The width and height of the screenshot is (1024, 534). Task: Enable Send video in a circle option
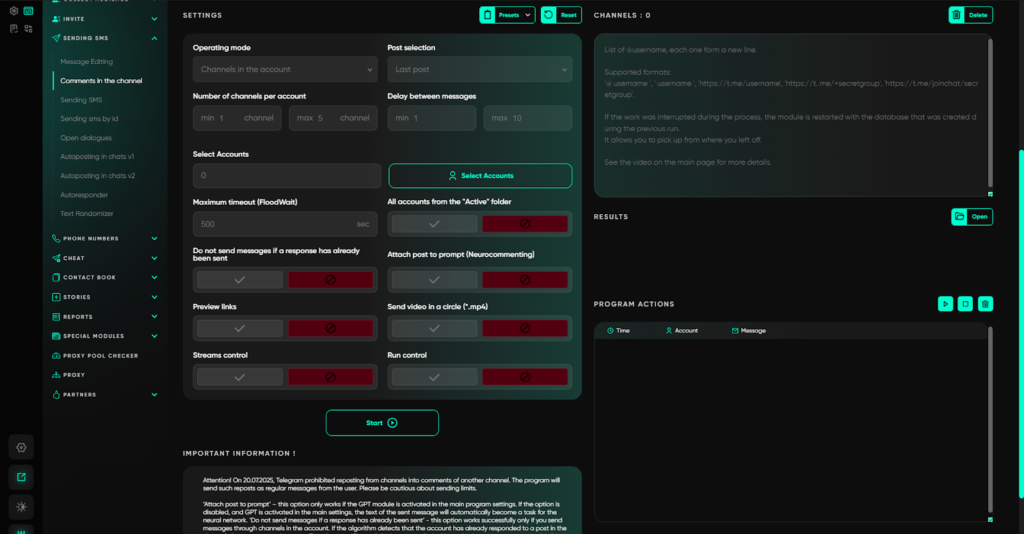point(434,328)
